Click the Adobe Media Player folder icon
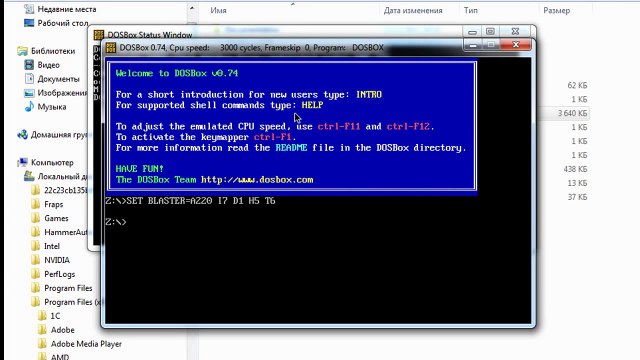 coord(42,344)
